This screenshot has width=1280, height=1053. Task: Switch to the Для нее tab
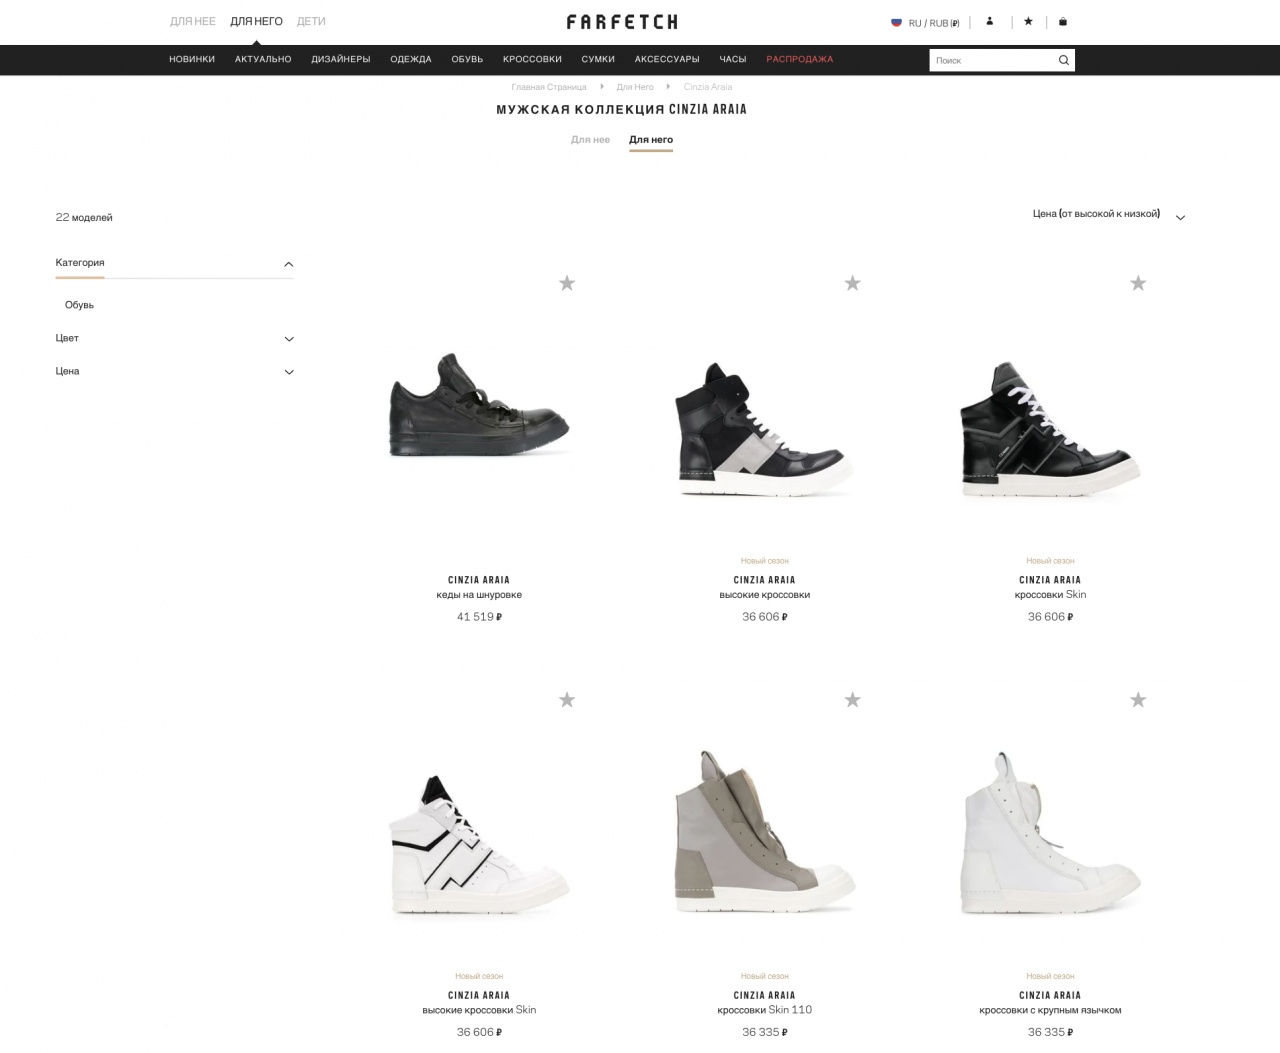coord(590,140)
